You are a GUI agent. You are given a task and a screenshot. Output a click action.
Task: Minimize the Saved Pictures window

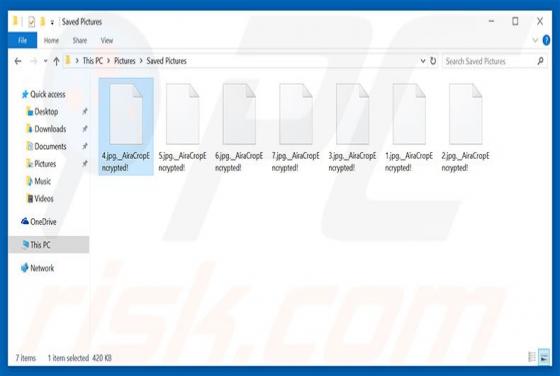click(491, 21)
